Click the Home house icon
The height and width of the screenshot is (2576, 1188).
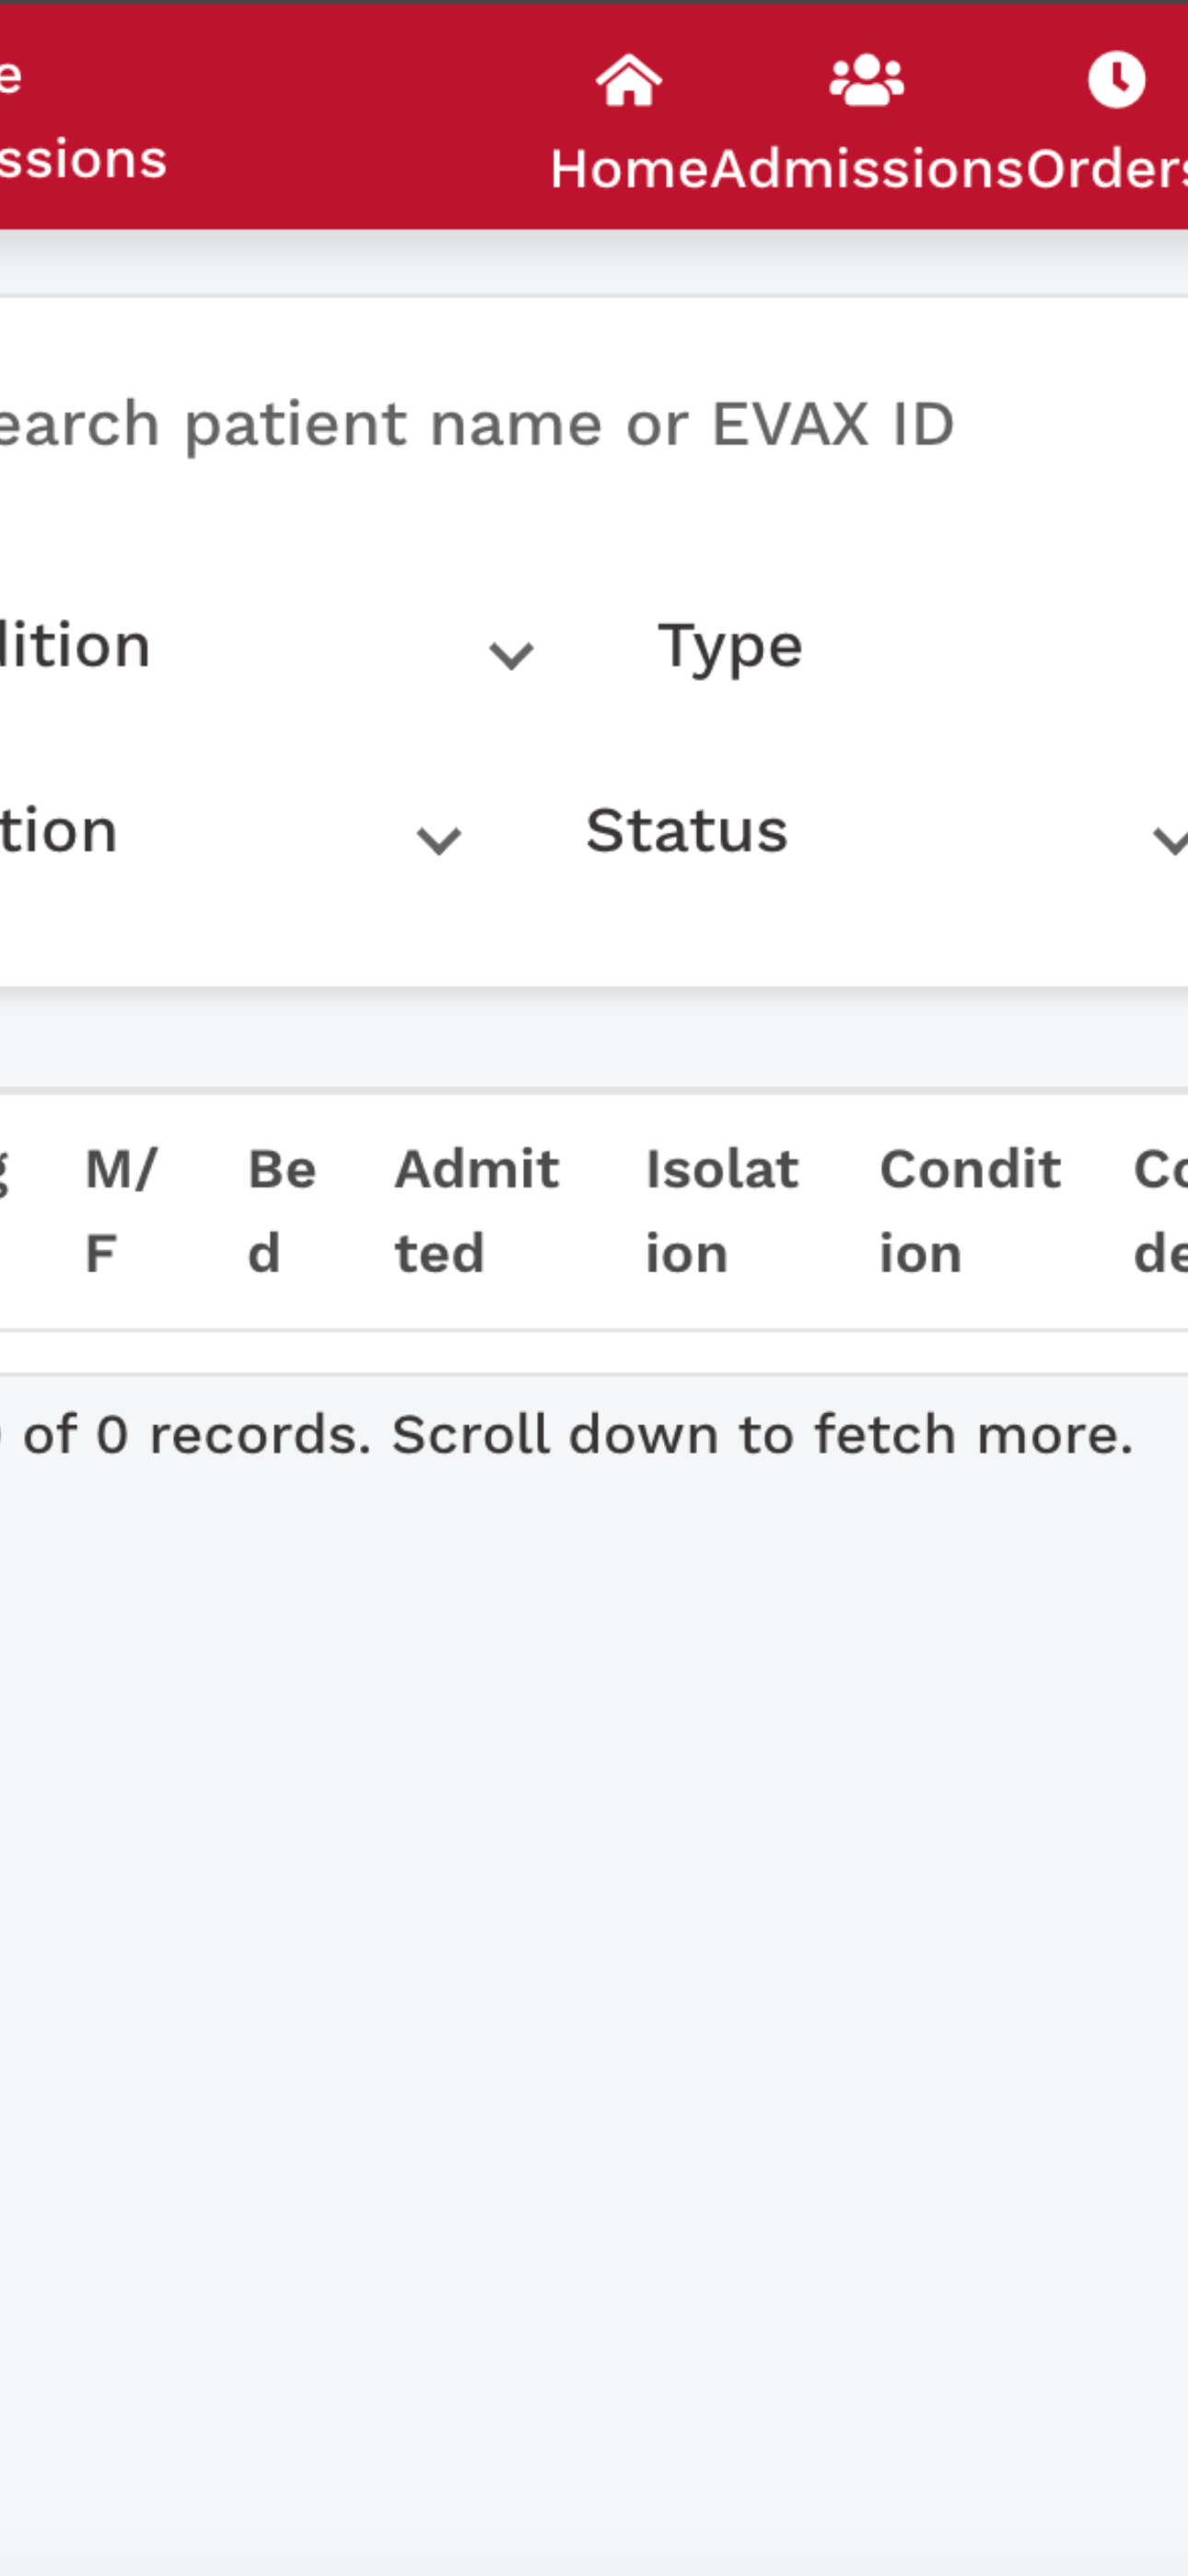(x=629, y=80)
